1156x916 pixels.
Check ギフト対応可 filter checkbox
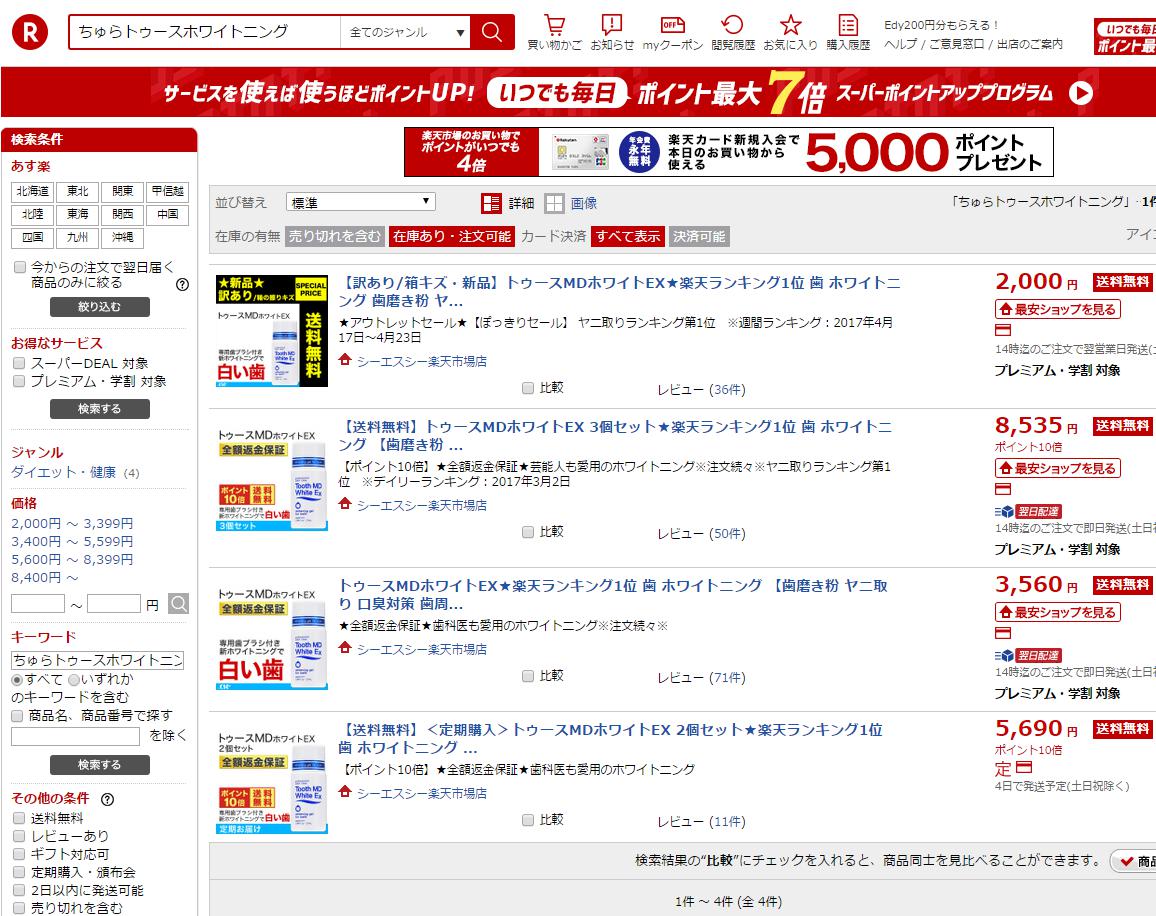[x=19, y=854]
